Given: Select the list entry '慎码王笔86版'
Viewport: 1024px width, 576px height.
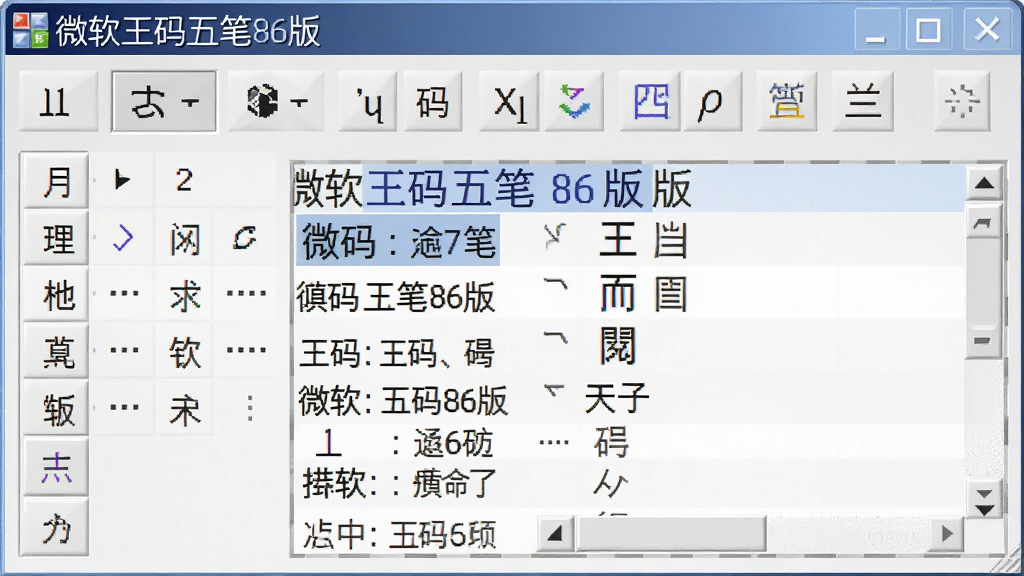Looking at the screenshot, I should [x=396, y=297].
